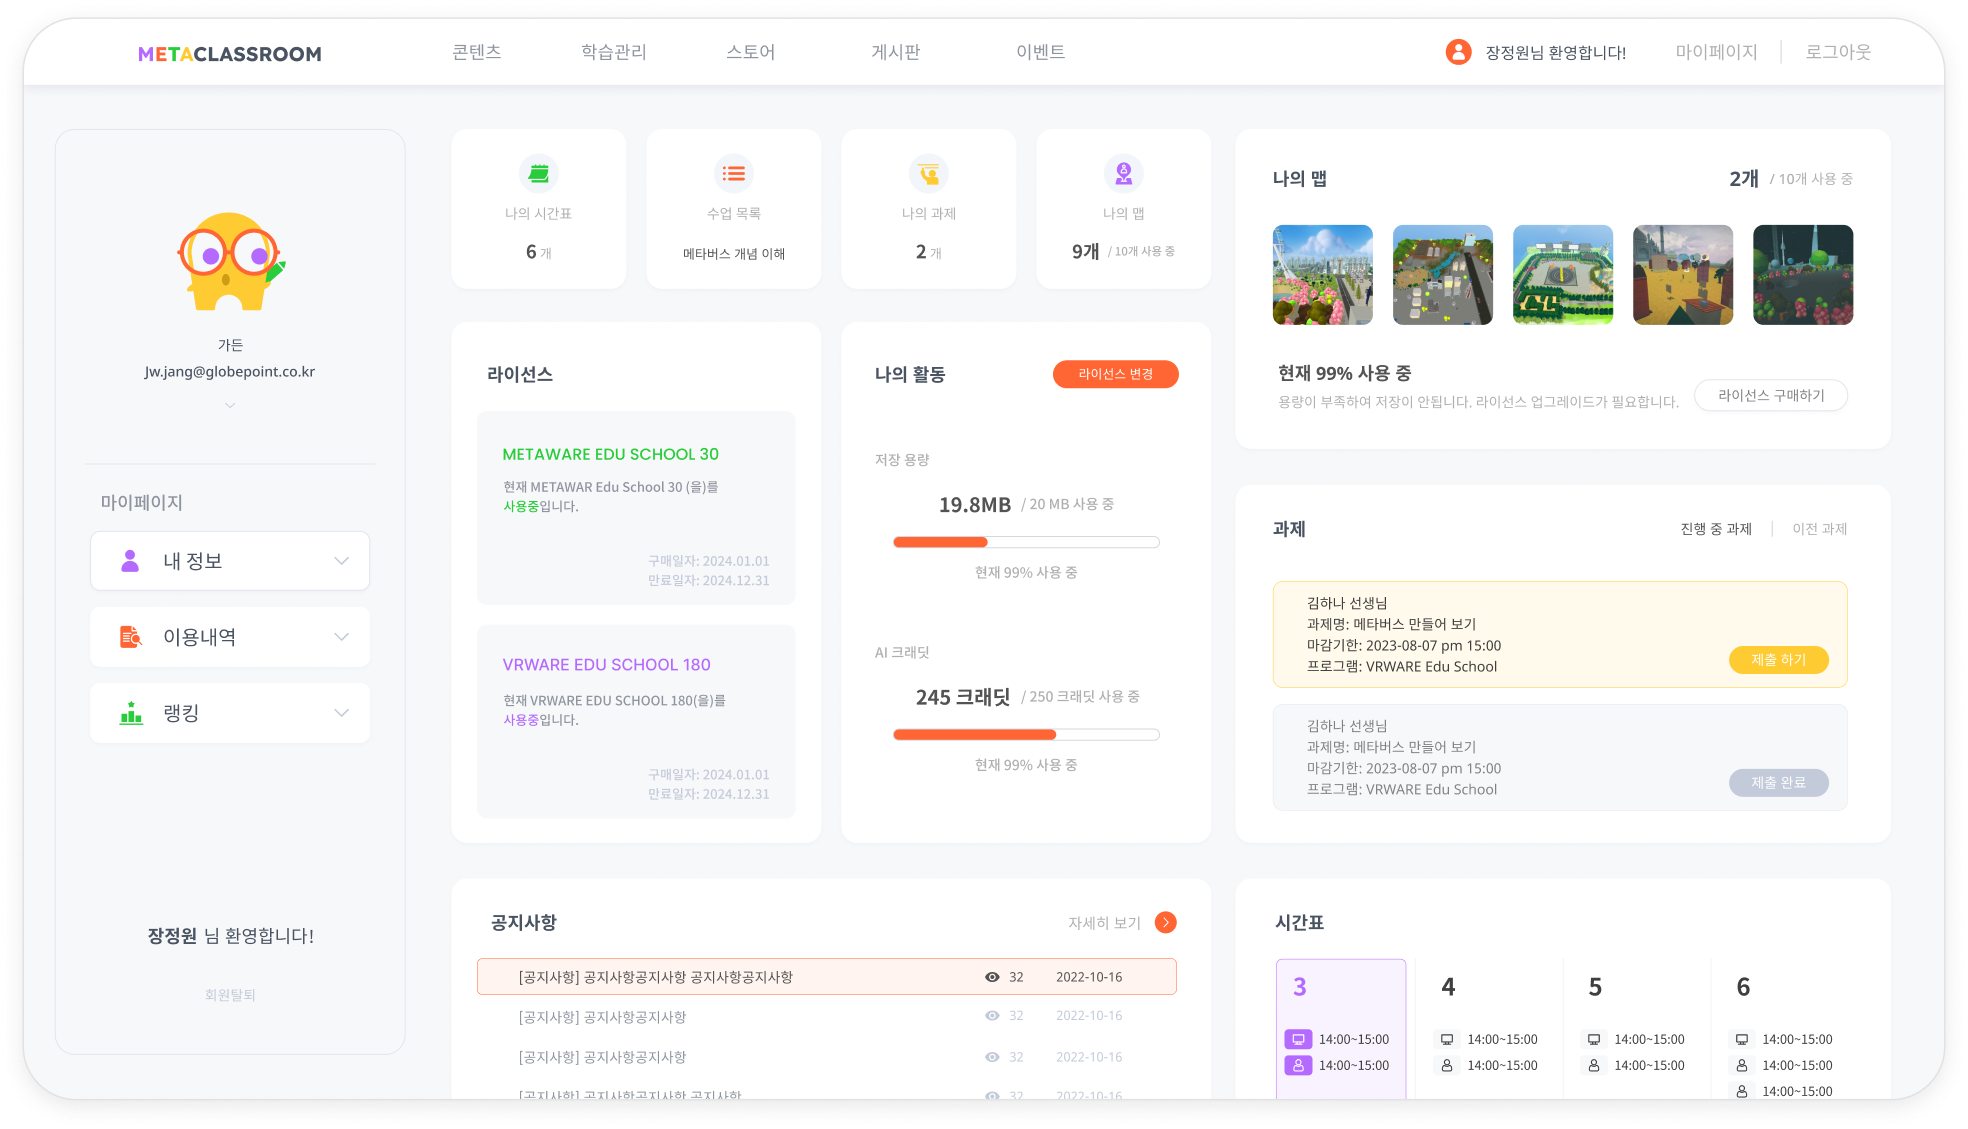Expand the 이용내역 dropdown chevron

pyautogui.click(x=342, y=637)
